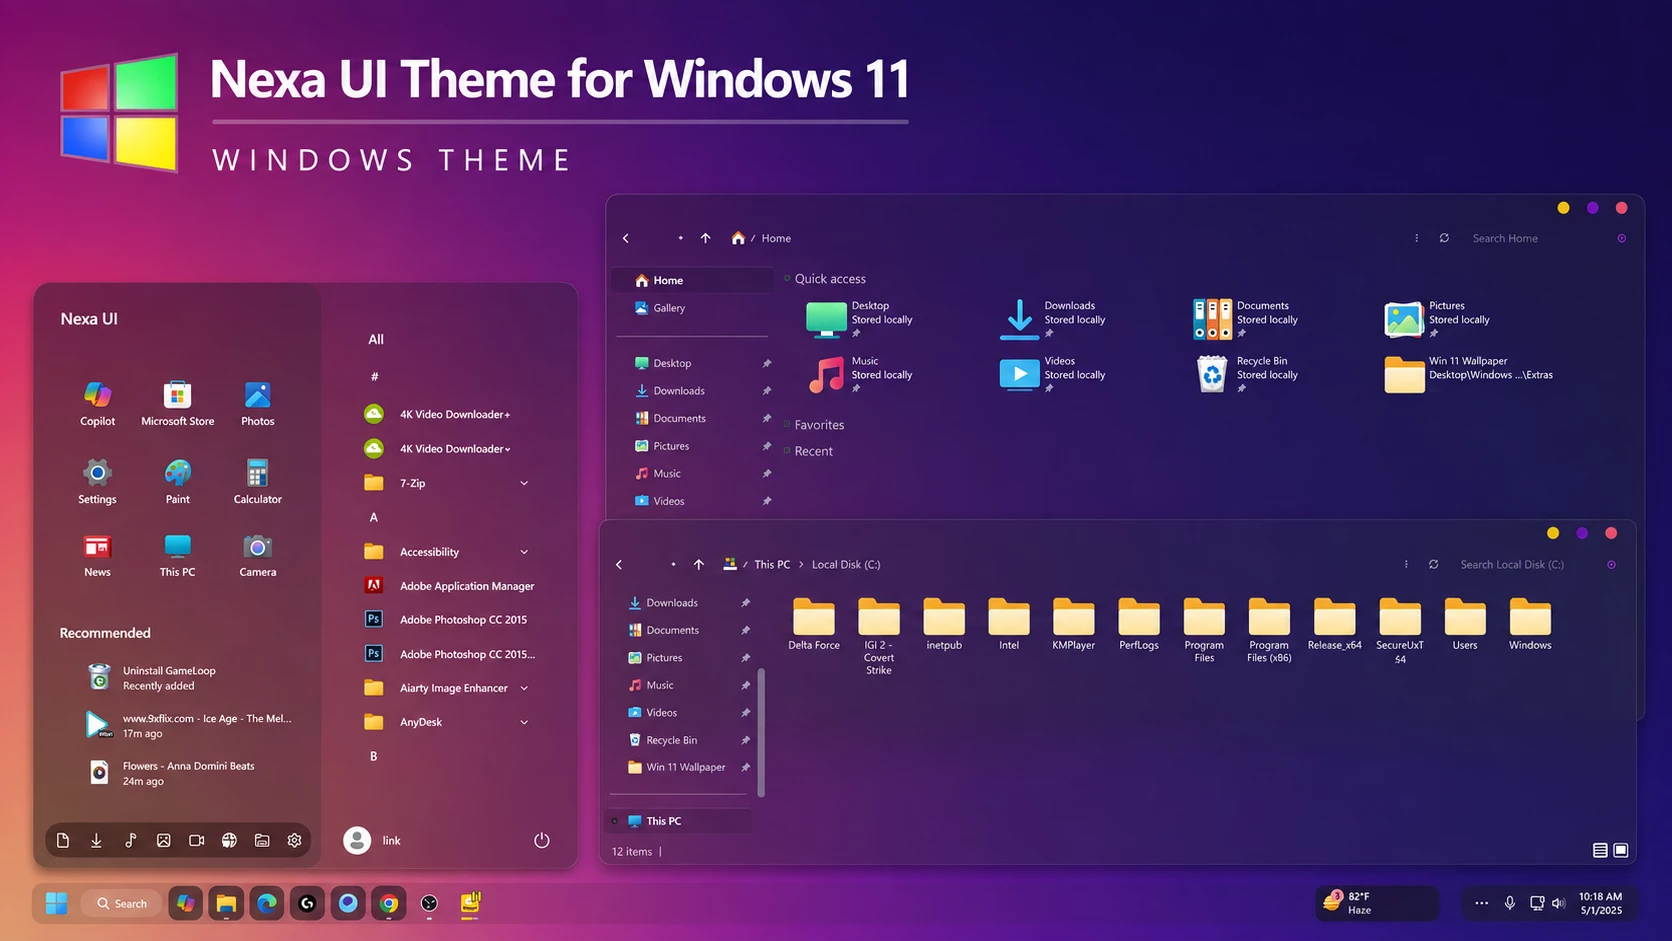The image size is (1672, 941).
Task: Open recent locations dropdown in Home window
Action: point(680,238)
